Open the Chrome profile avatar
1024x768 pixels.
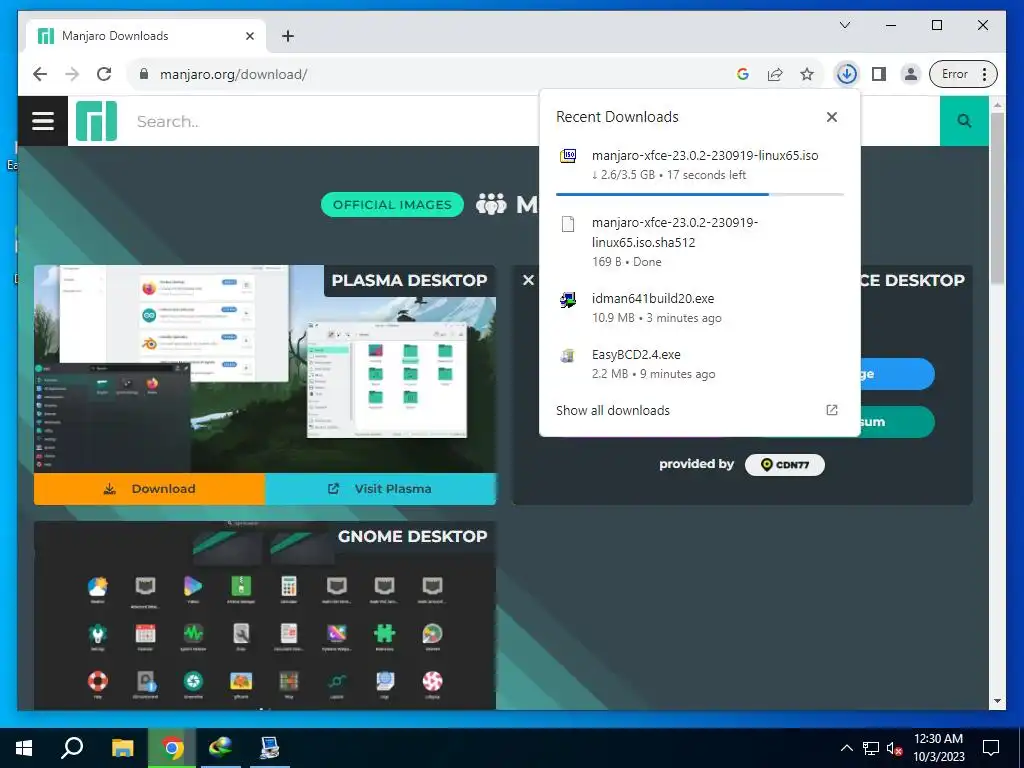coord(910,74)
